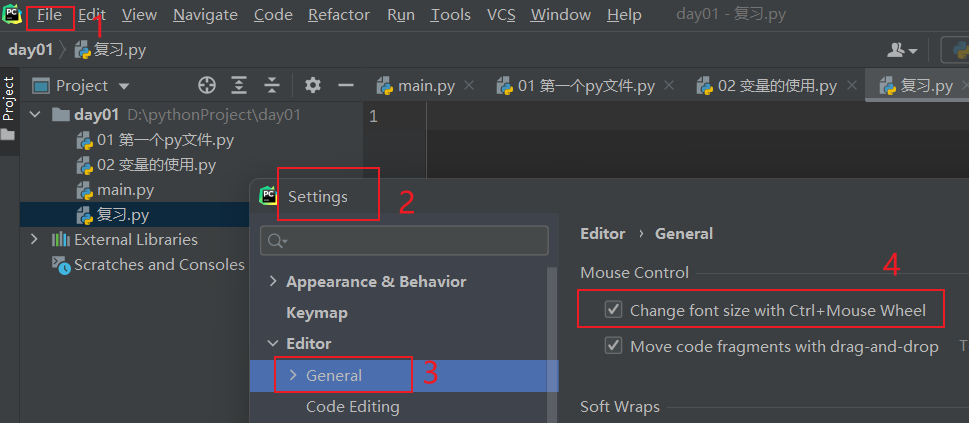Open the File menu
Screen dimensions: 969x423
[x=49, y=15]
